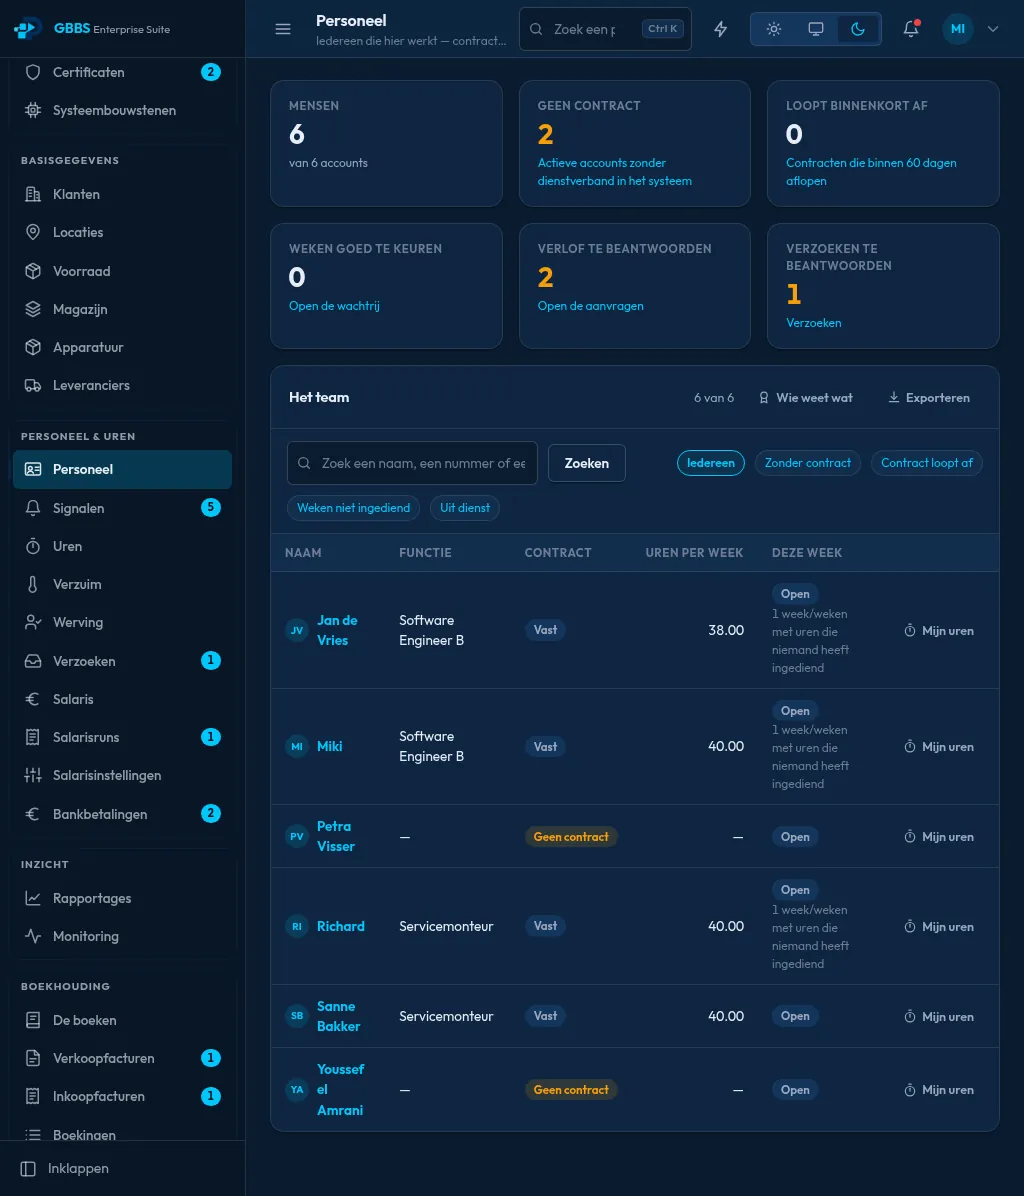Click the Salarisruns receipt icon
Viewport: 1024px width, 1196px height.
33,738
